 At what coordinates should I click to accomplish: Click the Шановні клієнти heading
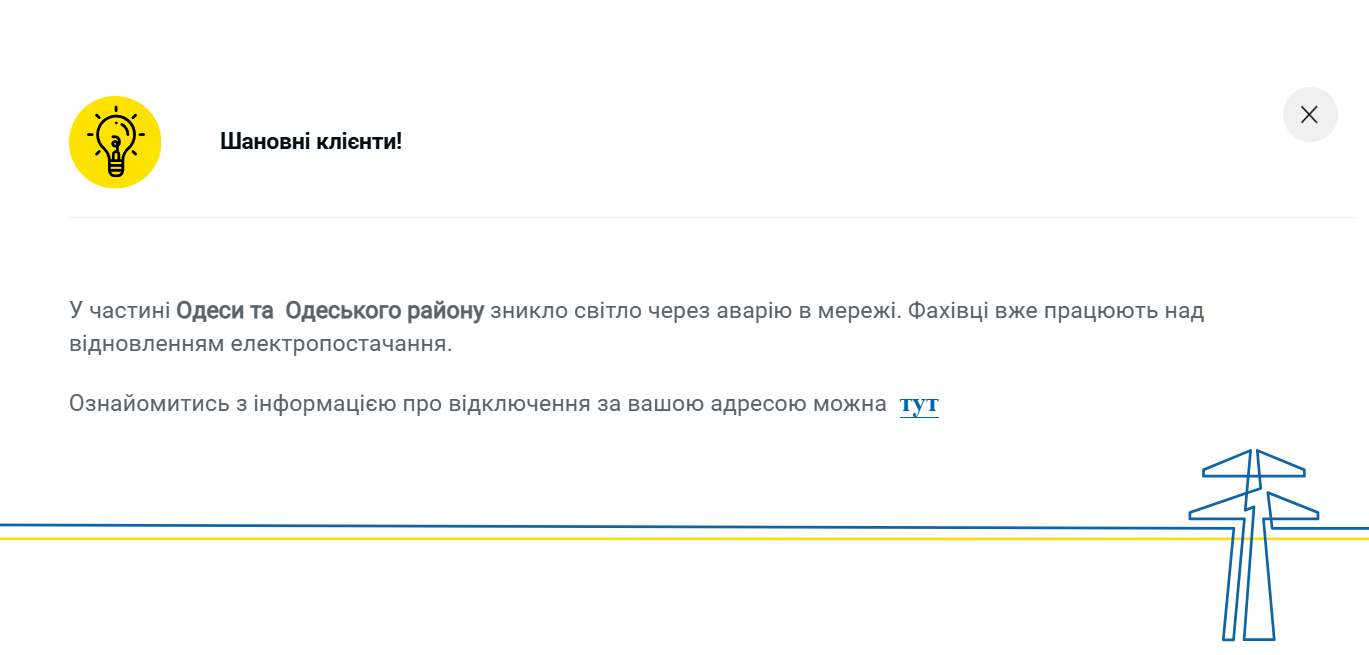point(310,141)
